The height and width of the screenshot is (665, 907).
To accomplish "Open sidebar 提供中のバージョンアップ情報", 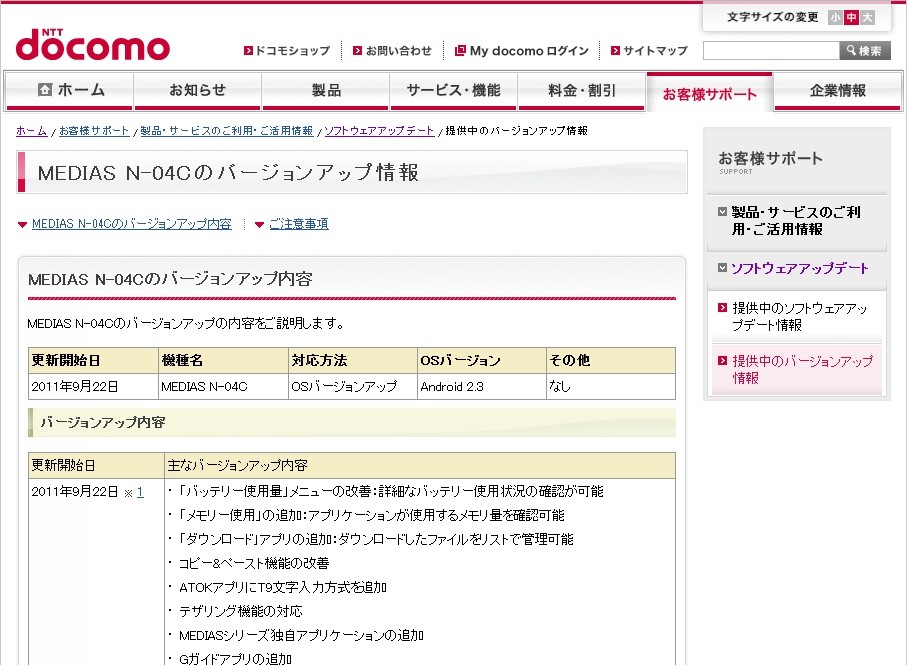I will (x=802, y=369).
